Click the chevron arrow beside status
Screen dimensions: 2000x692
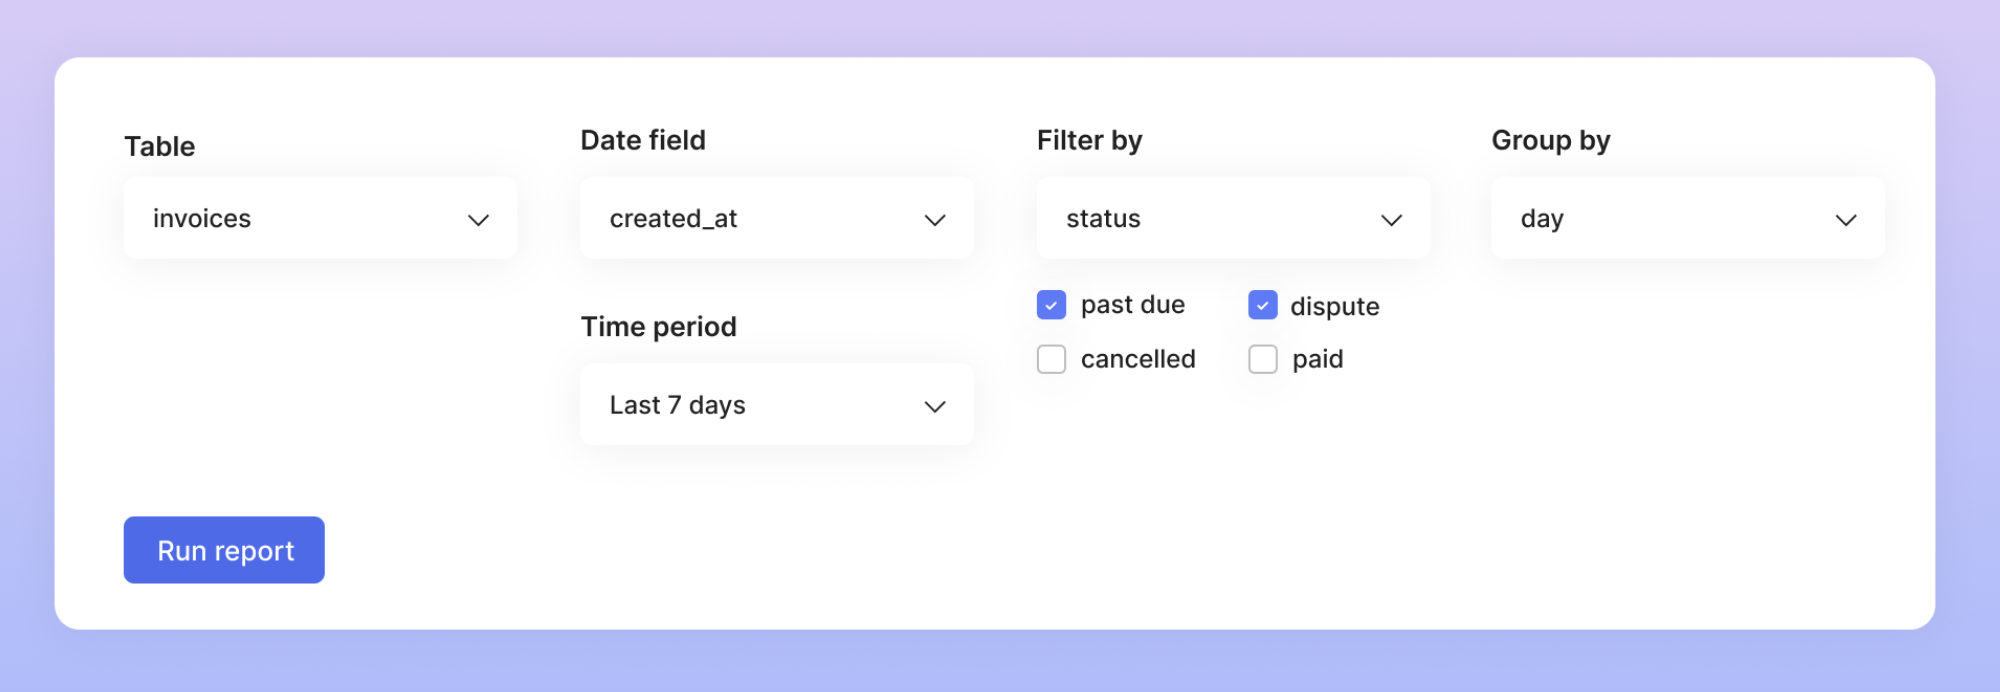(x=1391, y=220)
